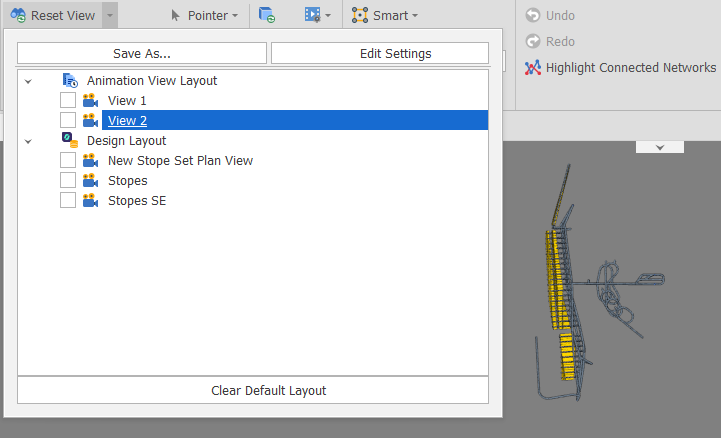Select the Animation View Layout tree item
The image size is (721, 438).
point(152,80)
